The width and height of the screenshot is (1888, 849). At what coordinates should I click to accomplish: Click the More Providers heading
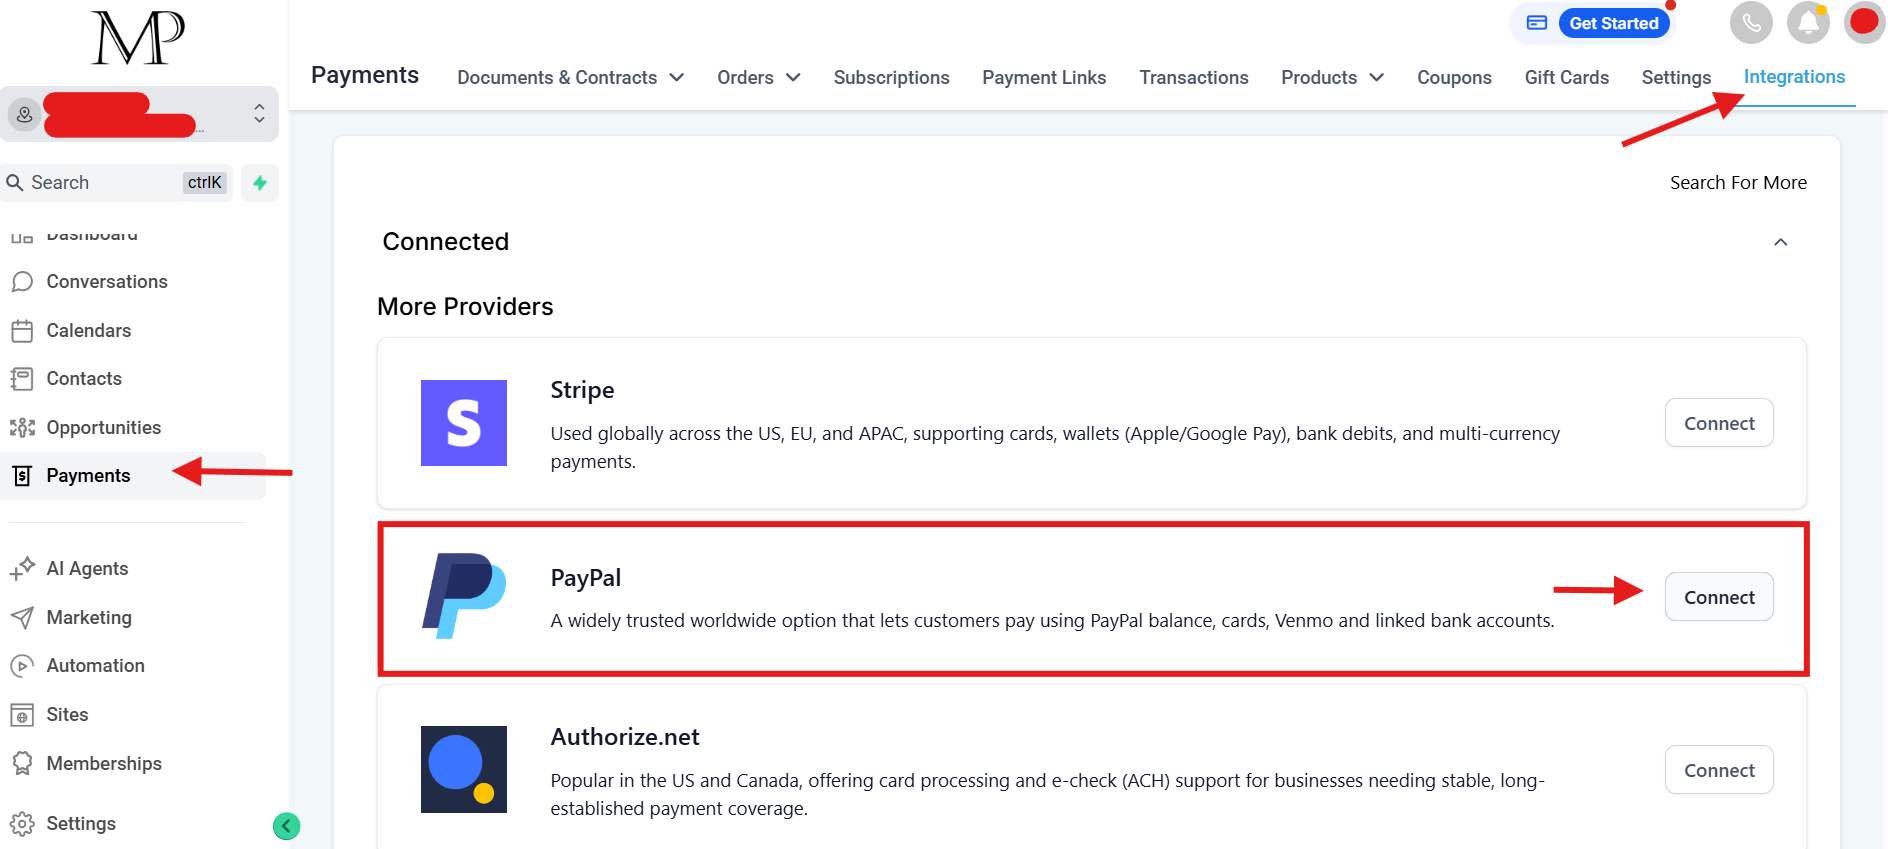[465, 307]
